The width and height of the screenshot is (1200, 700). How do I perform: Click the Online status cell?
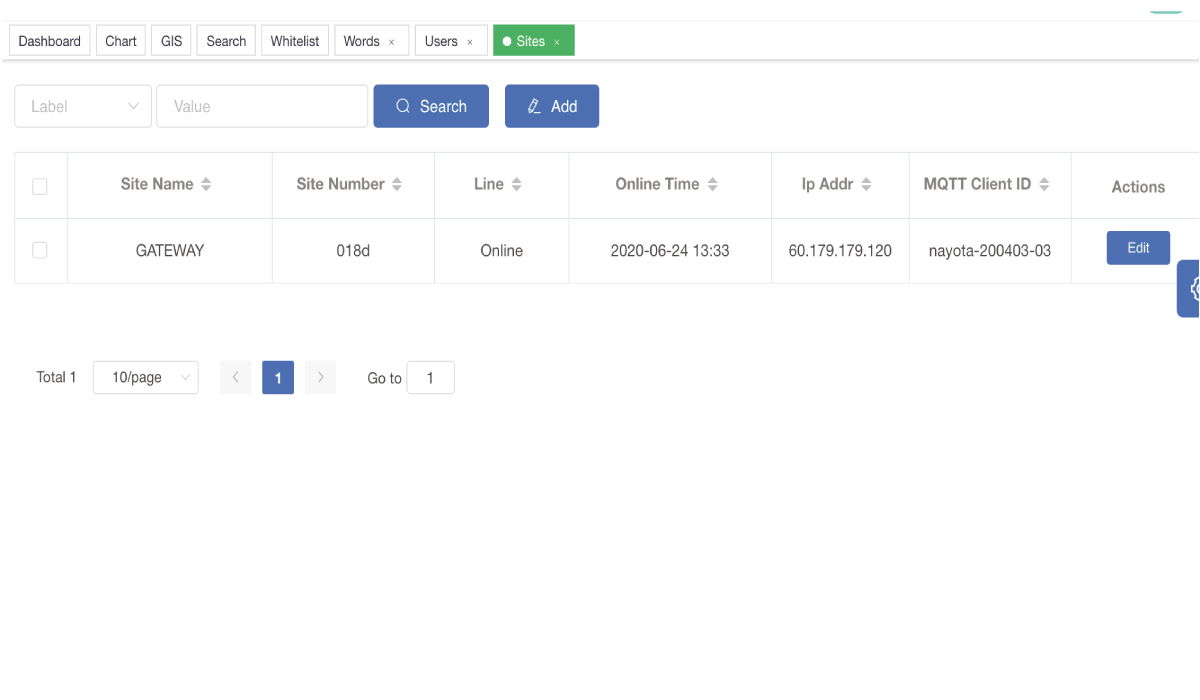click(502, 251)
